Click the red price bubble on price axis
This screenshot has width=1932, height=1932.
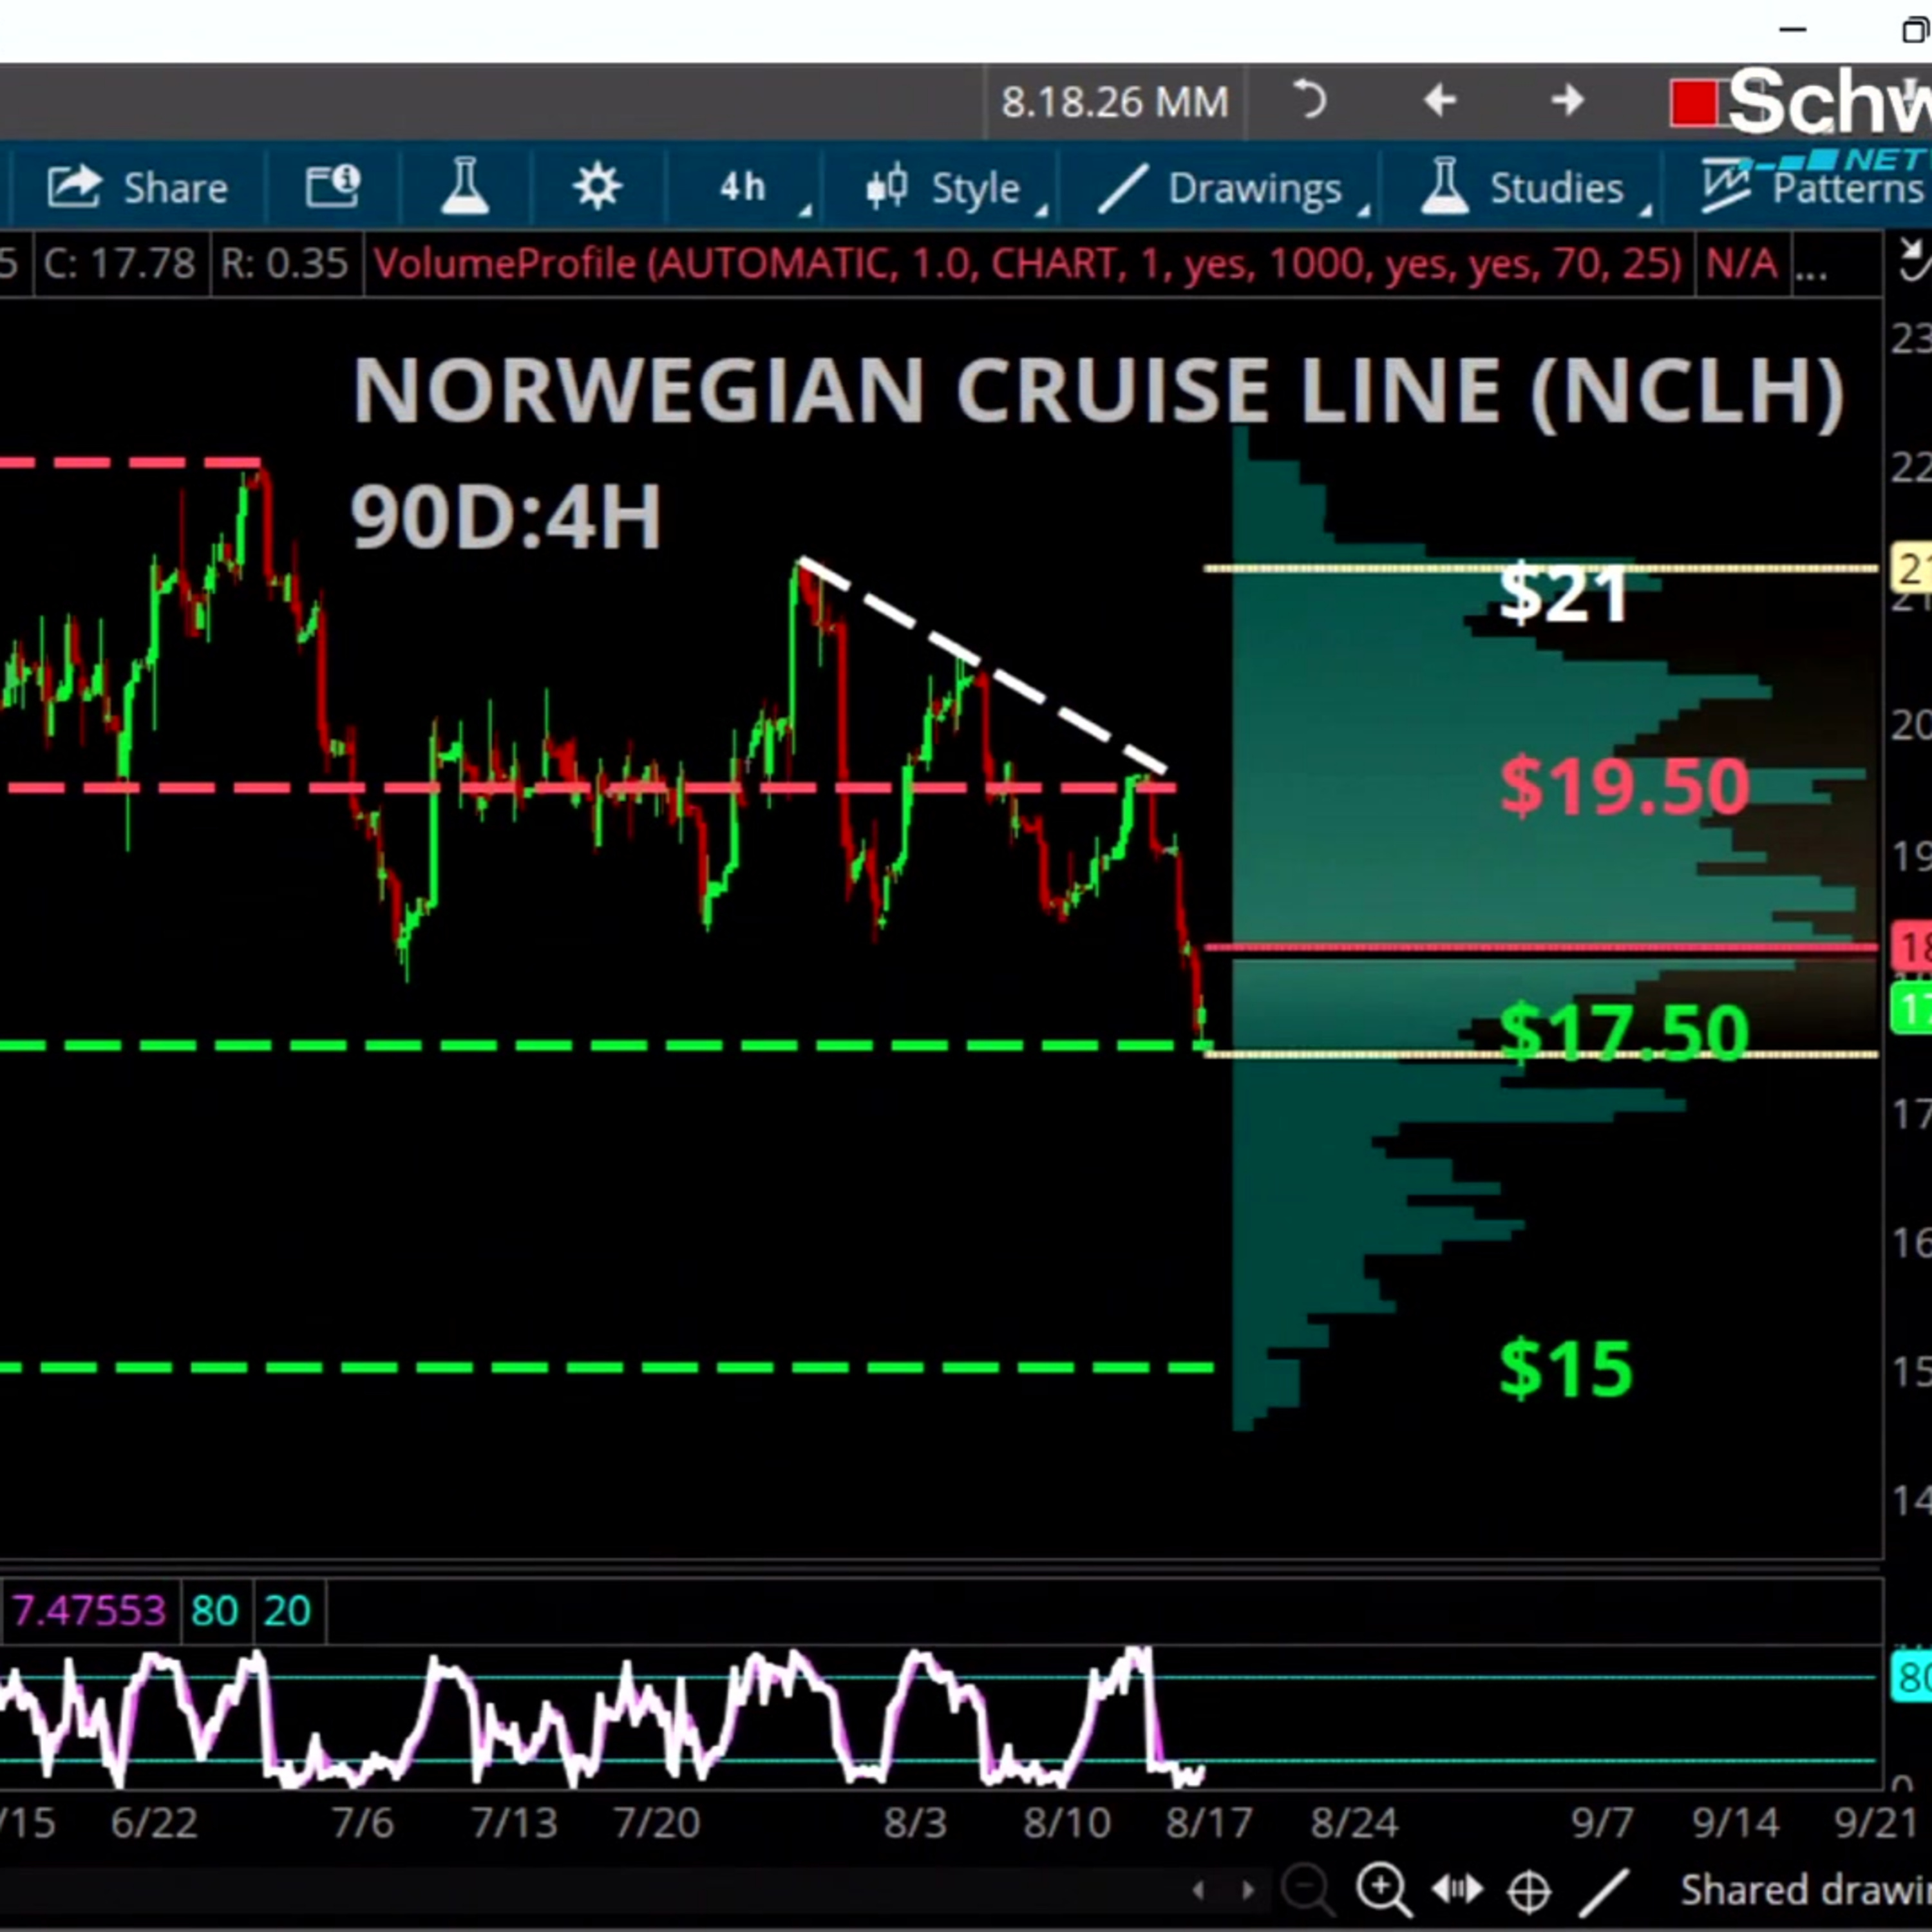click(x=1910, y=947)
